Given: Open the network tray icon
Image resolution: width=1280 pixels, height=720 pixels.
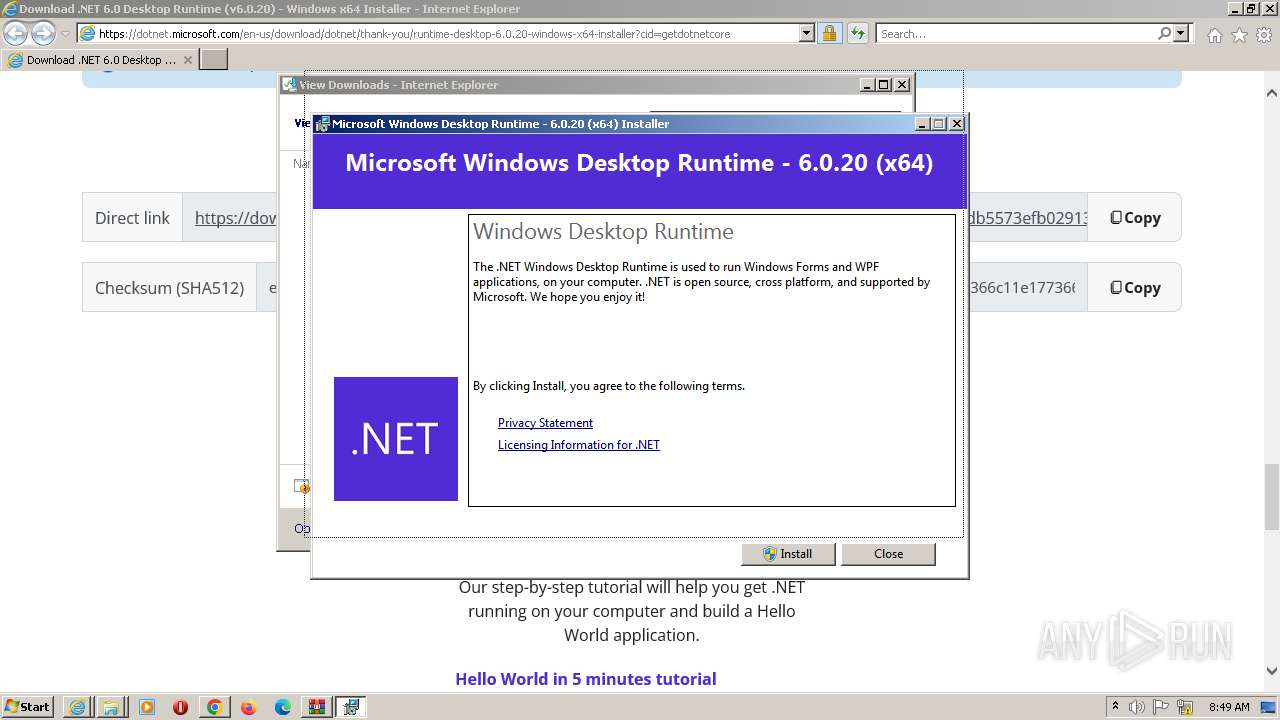Looking at the screenshot, I should pos(1186,707).
